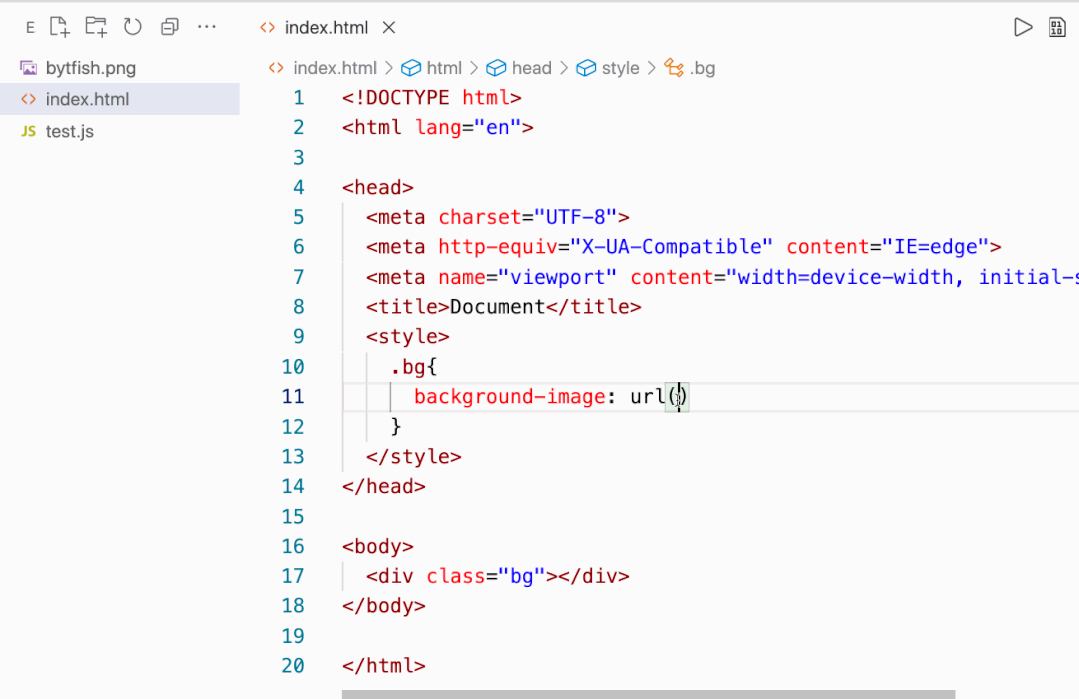Click line number 16 in gutter
The width and height of the screenshot is (1079, 699).
coord(292,546)
